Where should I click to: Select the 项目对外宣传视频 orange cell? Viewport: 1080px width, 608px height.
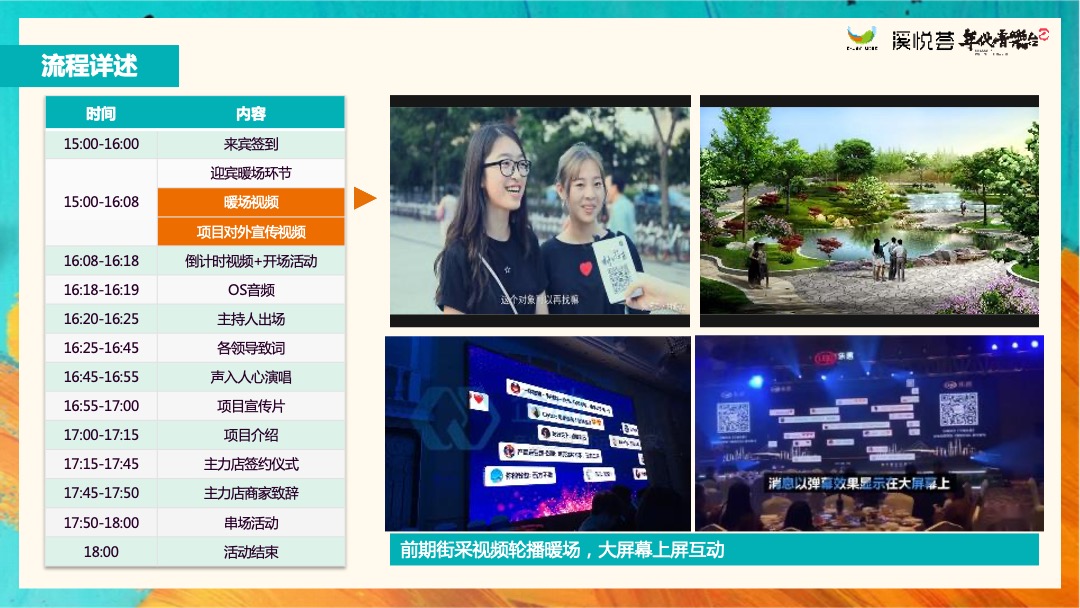click(250, 231)
